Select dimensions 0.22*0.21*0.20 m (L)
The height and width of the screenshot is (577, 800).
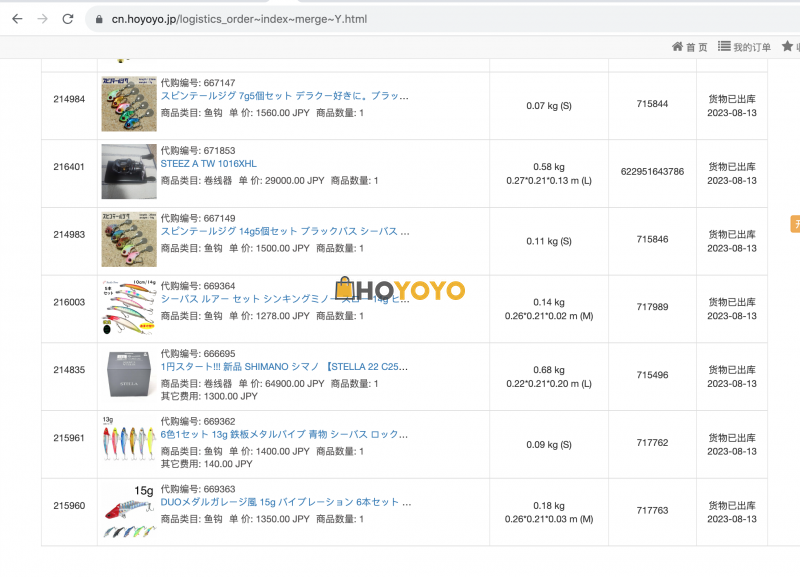(x=549, y=384)
